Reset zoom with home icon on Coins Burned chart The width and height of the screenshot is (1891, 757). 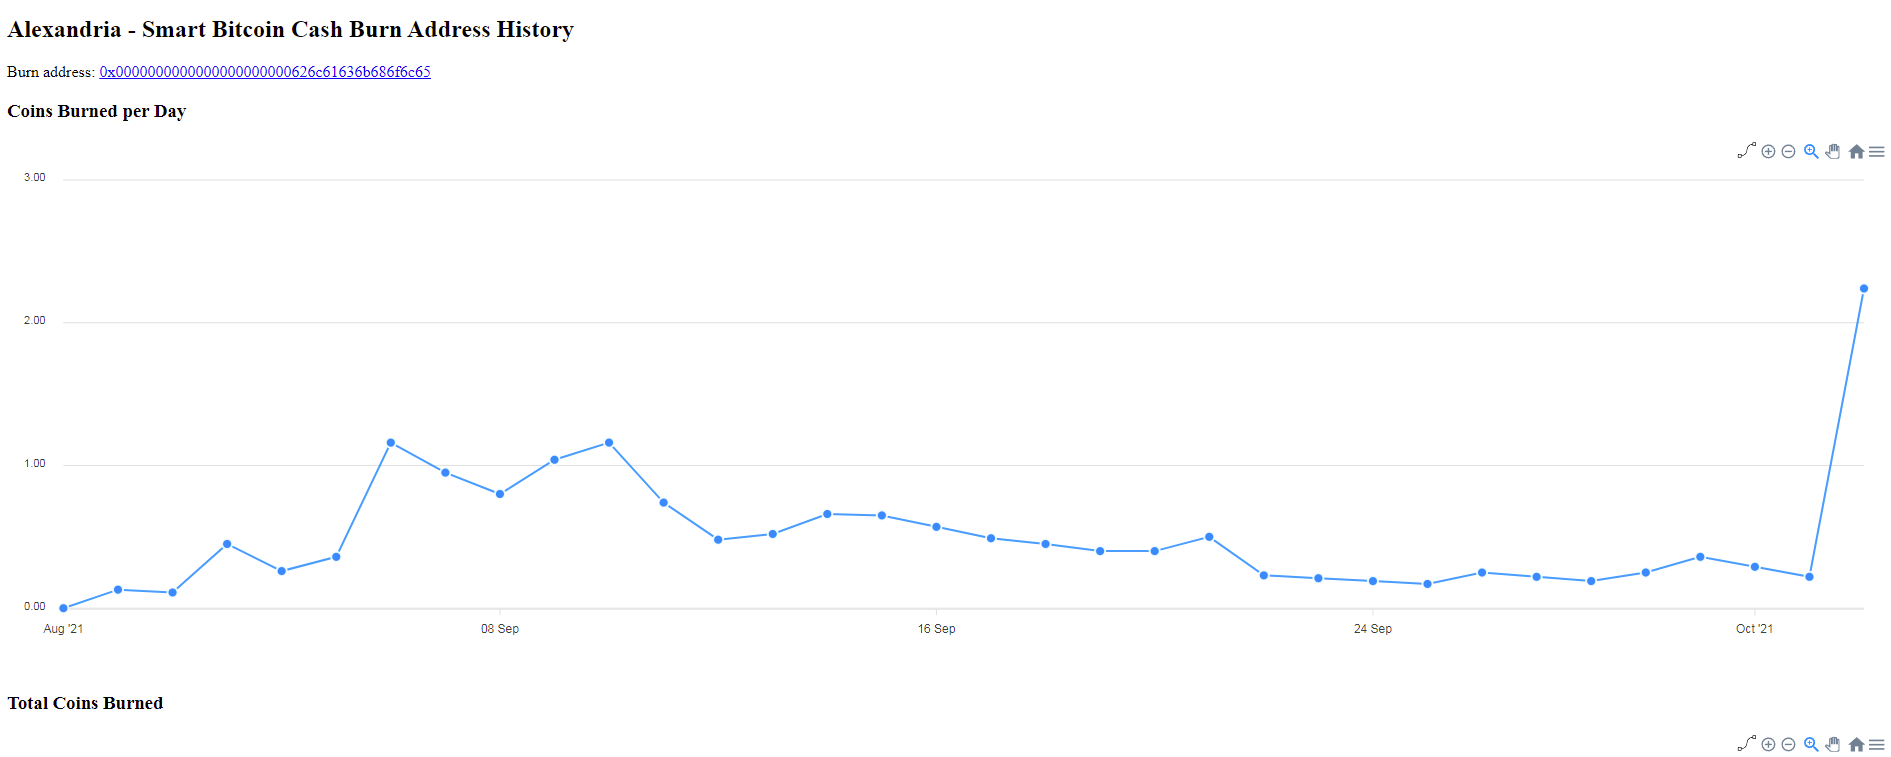pyautogui.click(x=1856, y=152)
